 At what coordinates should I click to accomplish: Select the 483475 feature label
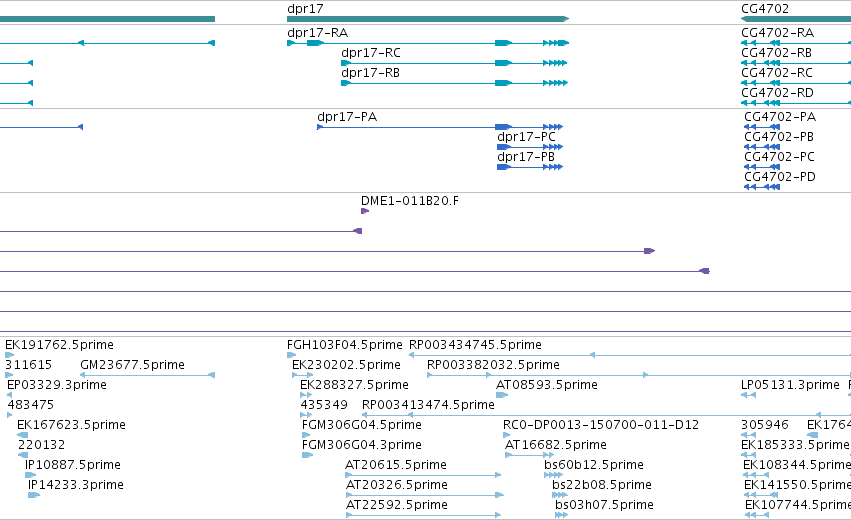[30, 405]
